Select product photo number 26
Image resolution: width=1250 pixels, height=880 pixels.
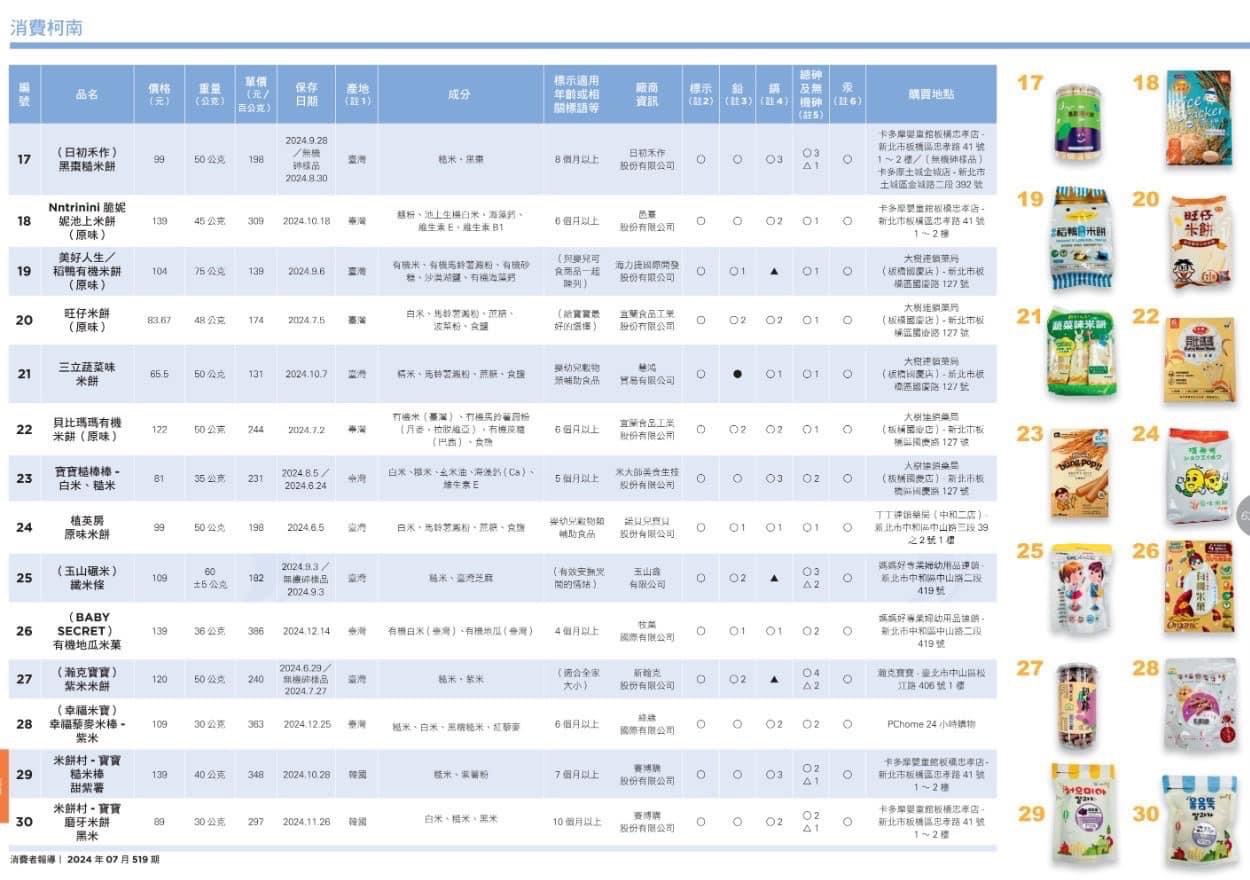(x=1198, y=587)
